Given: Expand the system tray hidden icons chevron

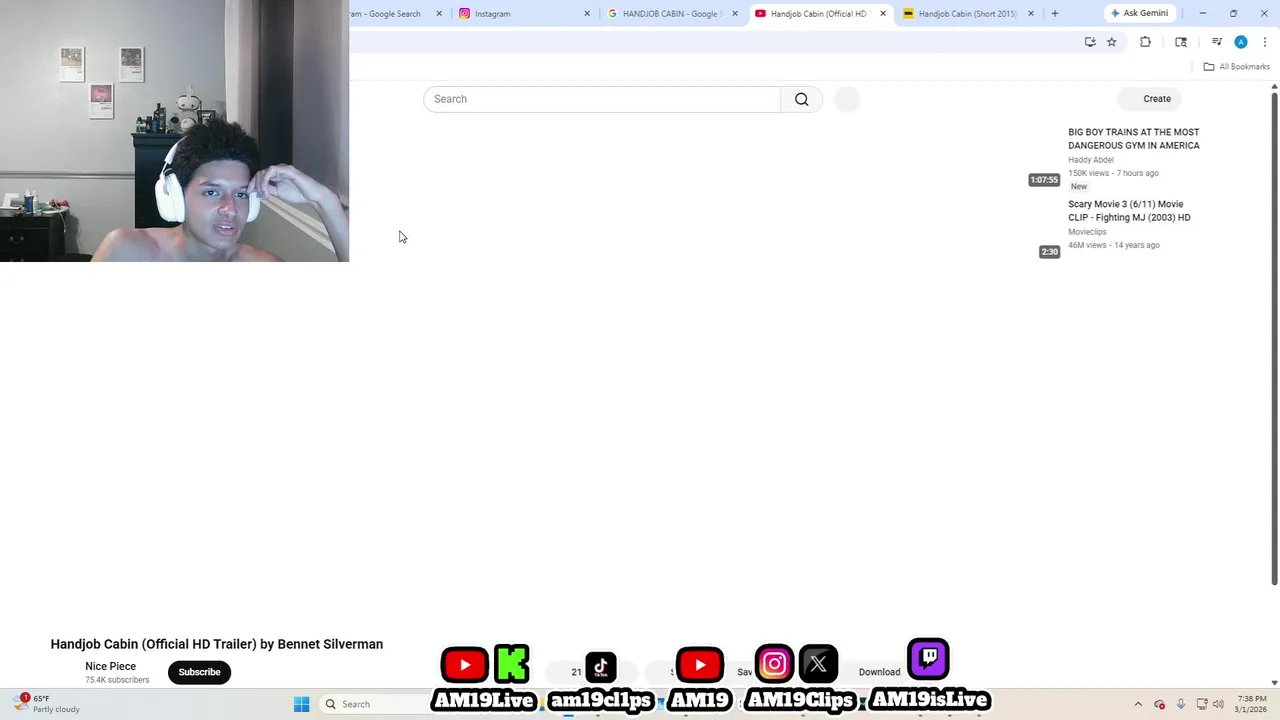Looking at the screenshot, I should 1137,704.
